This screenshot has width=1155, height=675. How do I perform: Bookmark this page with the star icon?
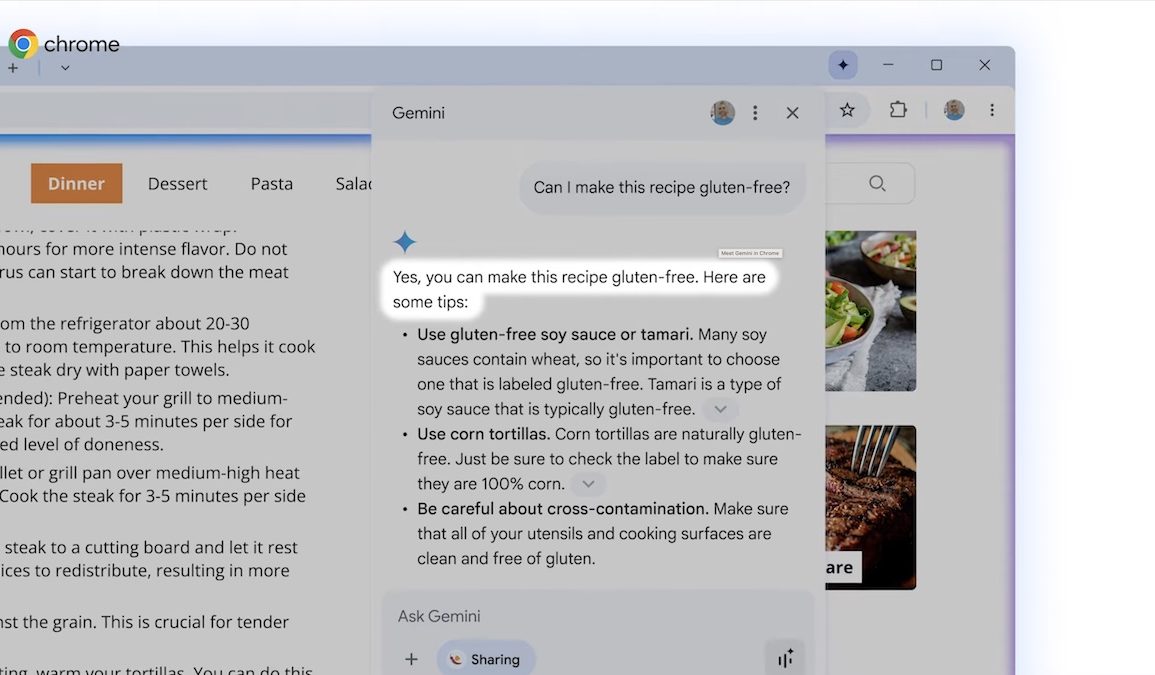click(847, 110)
